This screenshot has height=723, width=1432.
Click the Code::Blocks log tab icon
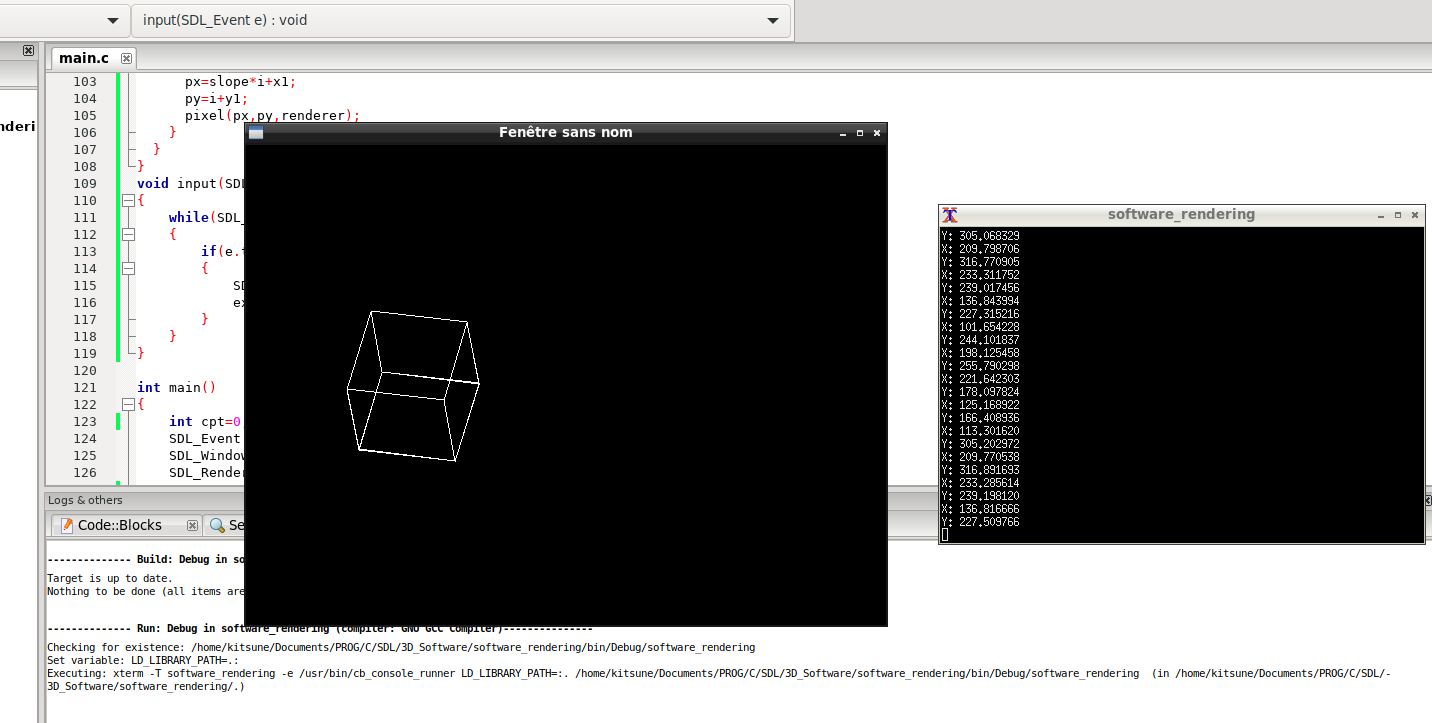(66, 525)
